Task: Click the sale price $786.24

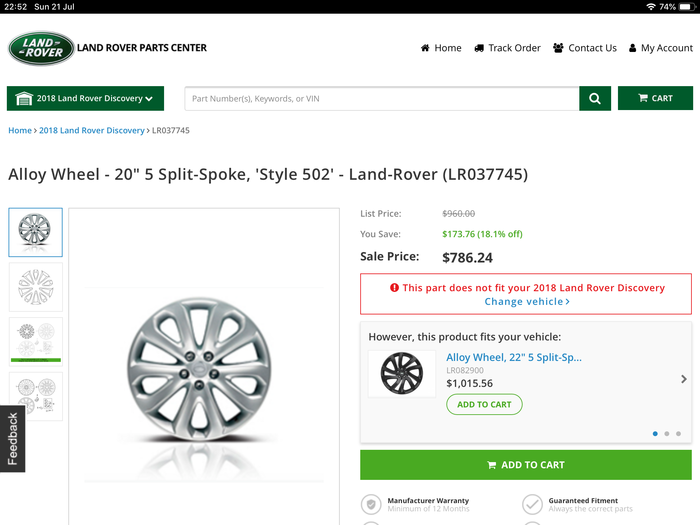Action: pyautogui.click(x=467, y=258)
